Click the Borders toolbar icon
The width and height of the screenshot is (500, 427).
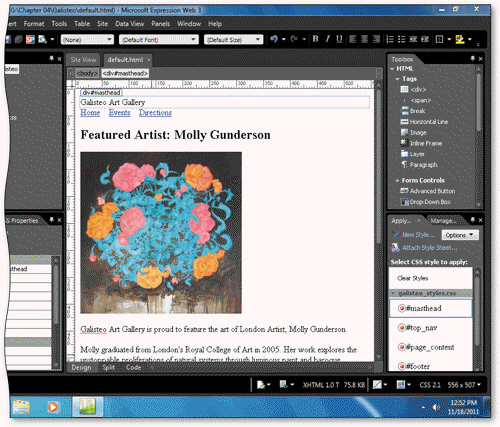coord(440,39)
